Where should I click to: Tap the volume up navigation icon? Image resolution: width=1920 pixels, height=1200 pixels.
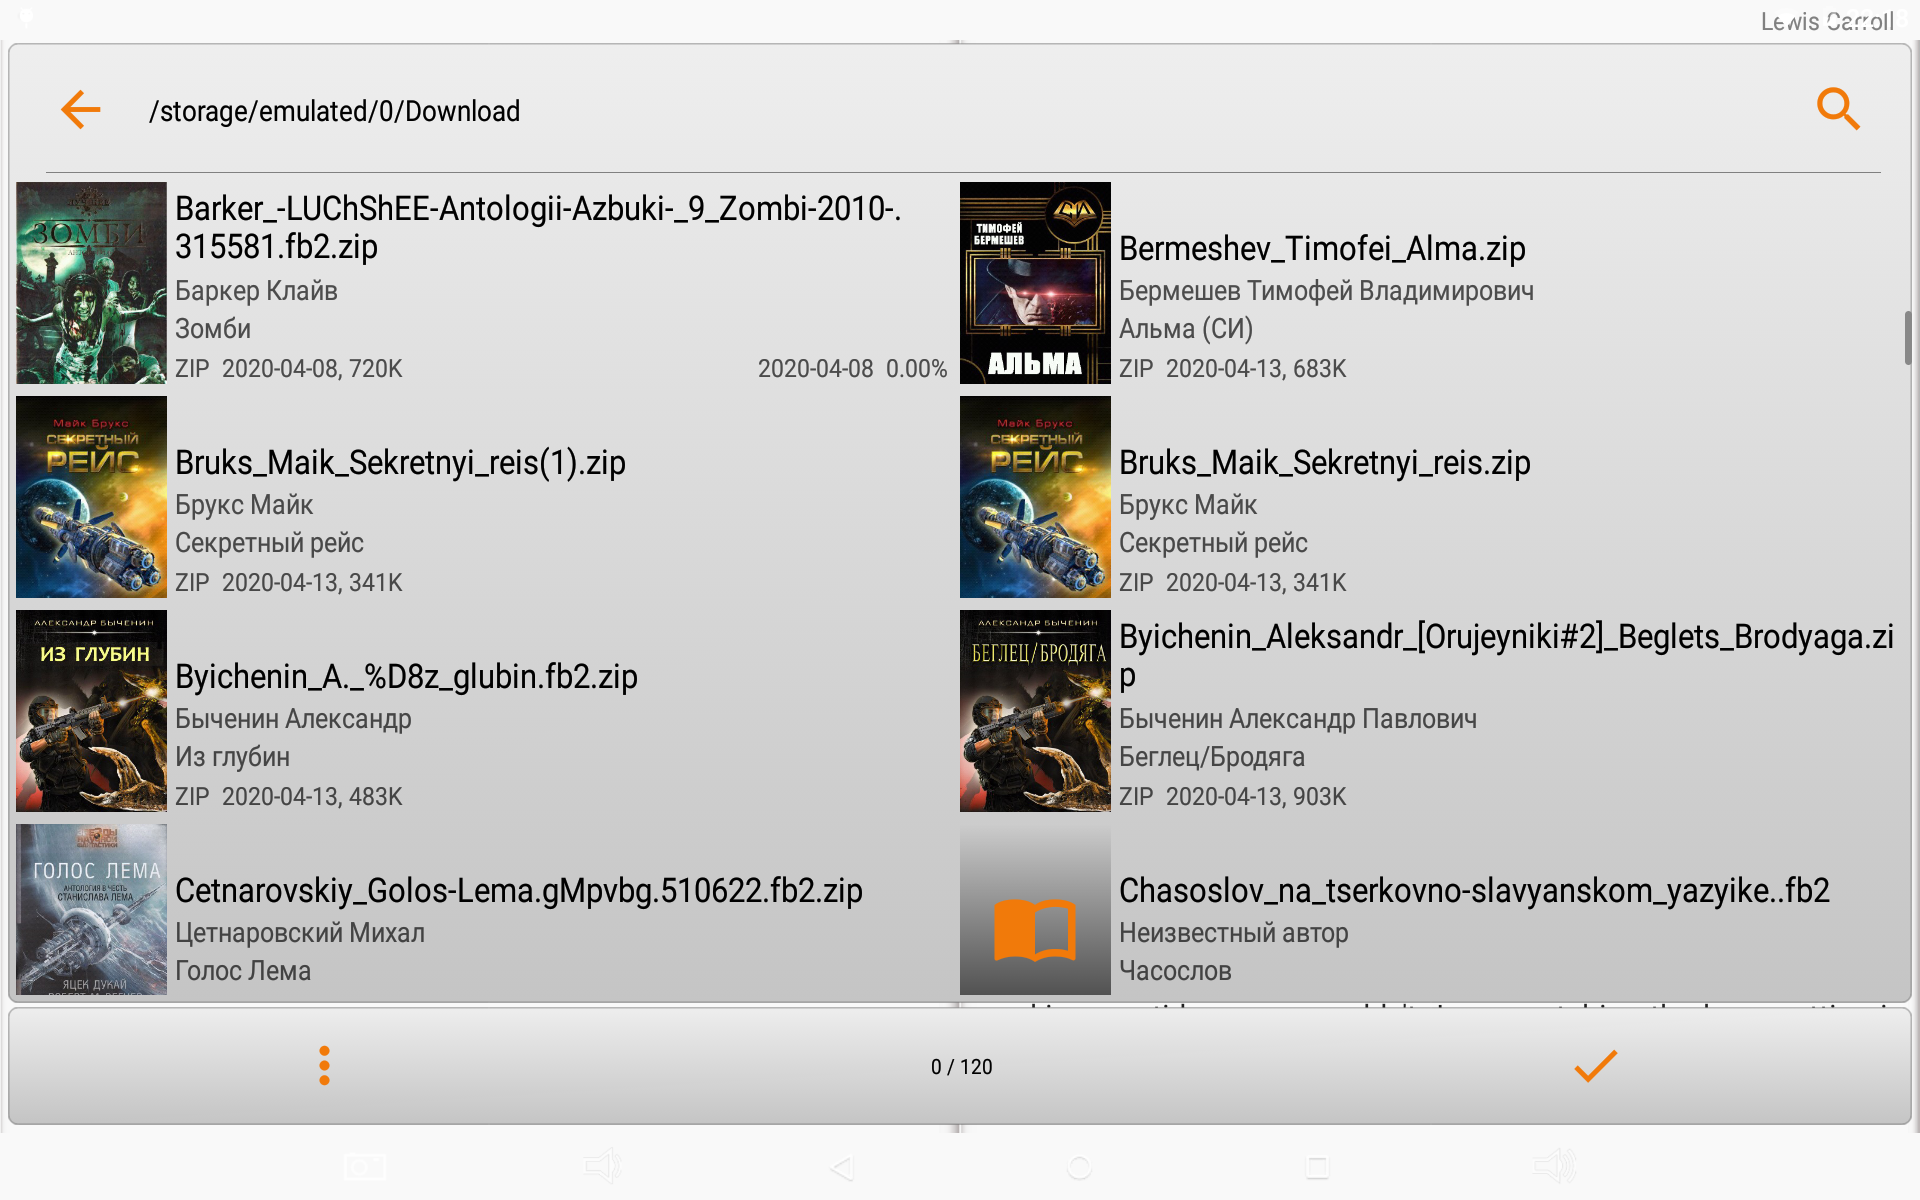[x=1555, y=1166]
